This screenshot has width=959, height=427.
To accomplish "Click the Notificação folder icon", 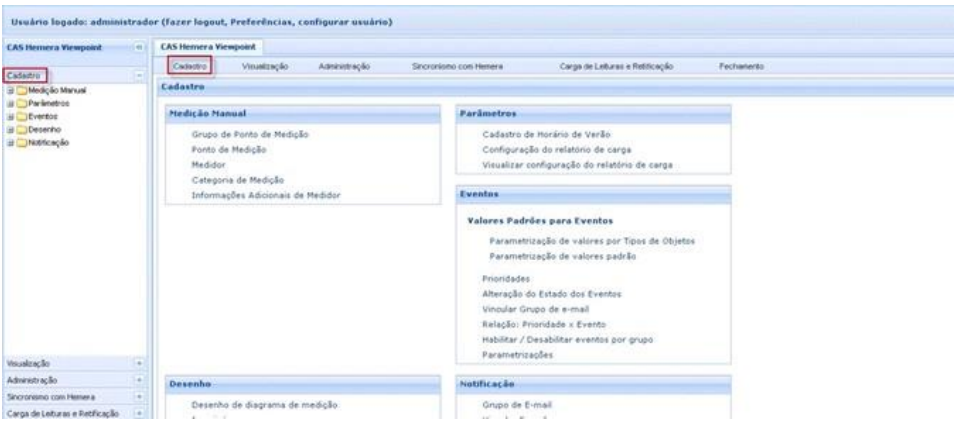I will 19,141.
